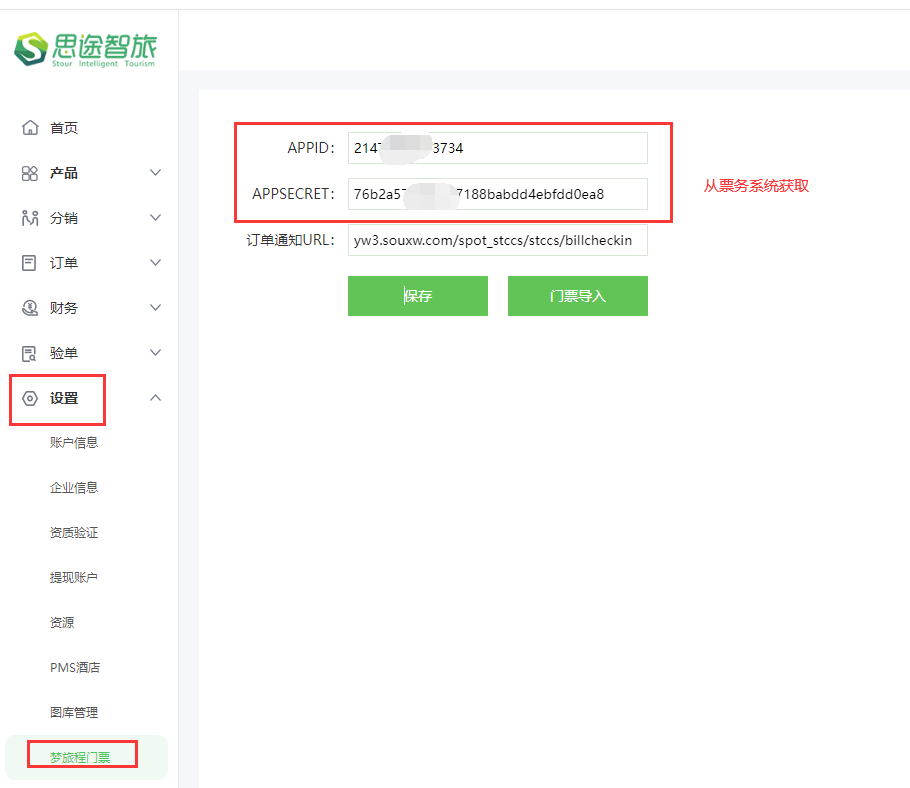Focus the APPSECRET text field

(x=497, y=194)
